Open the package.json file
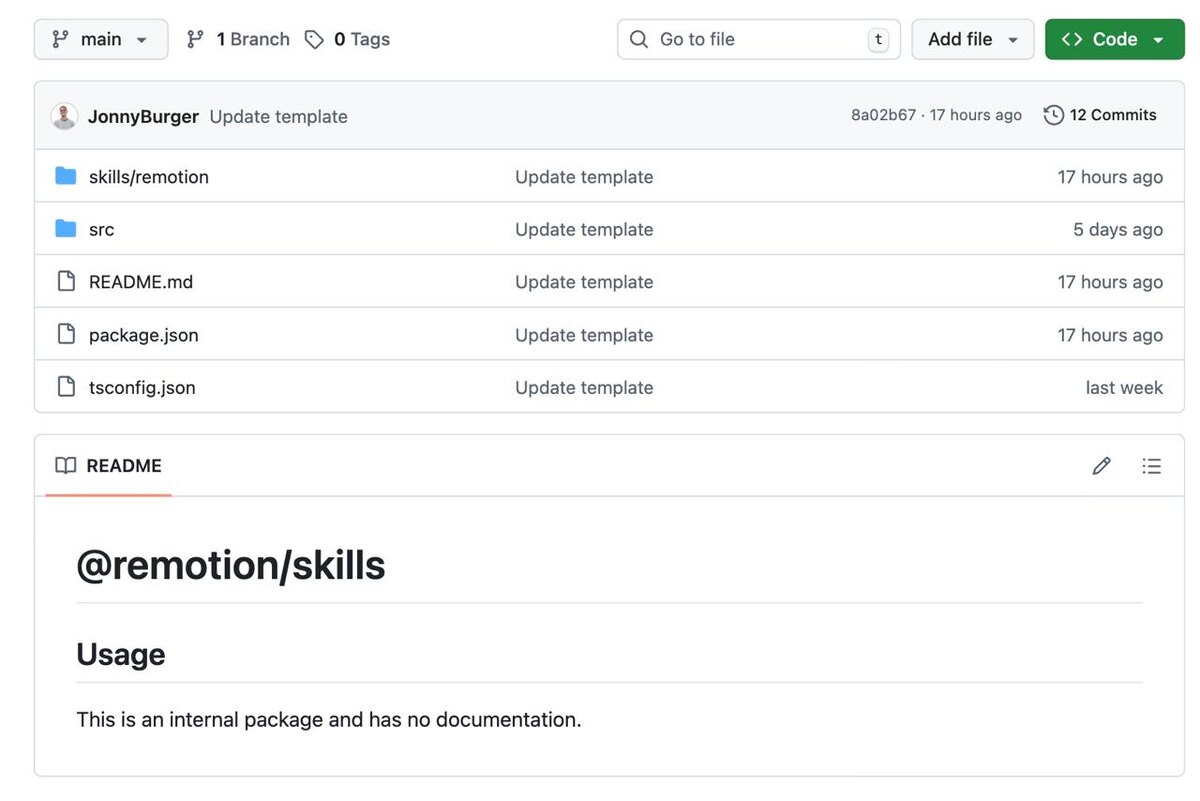 coord(143,335)
